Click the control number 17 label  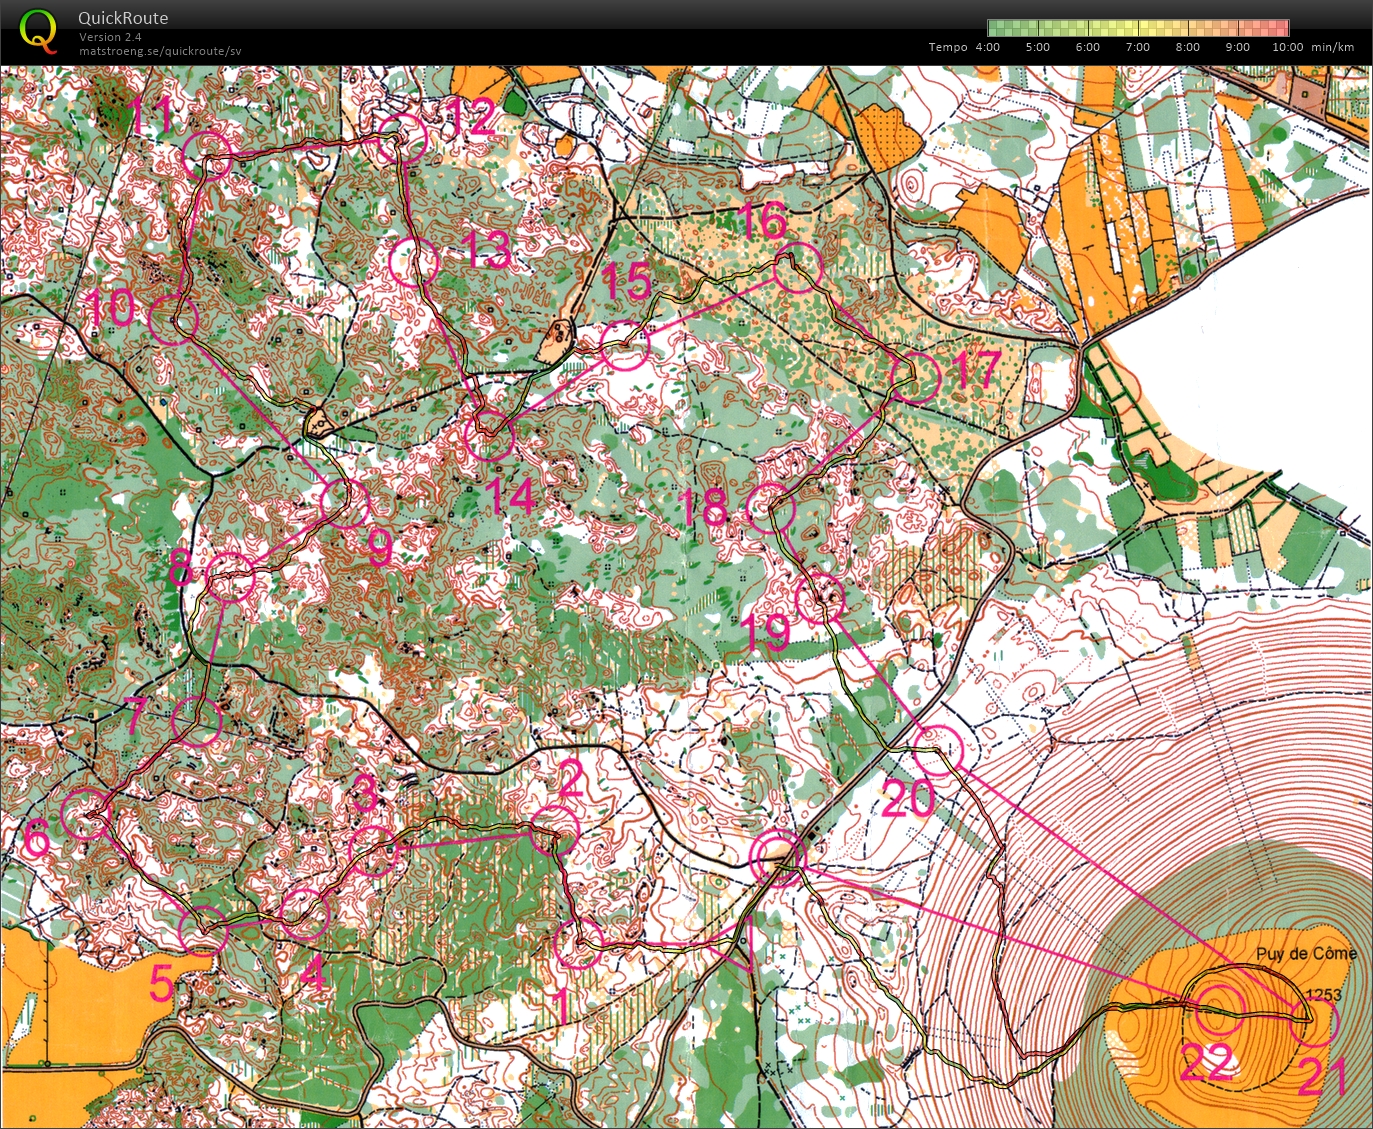[975, 370]
